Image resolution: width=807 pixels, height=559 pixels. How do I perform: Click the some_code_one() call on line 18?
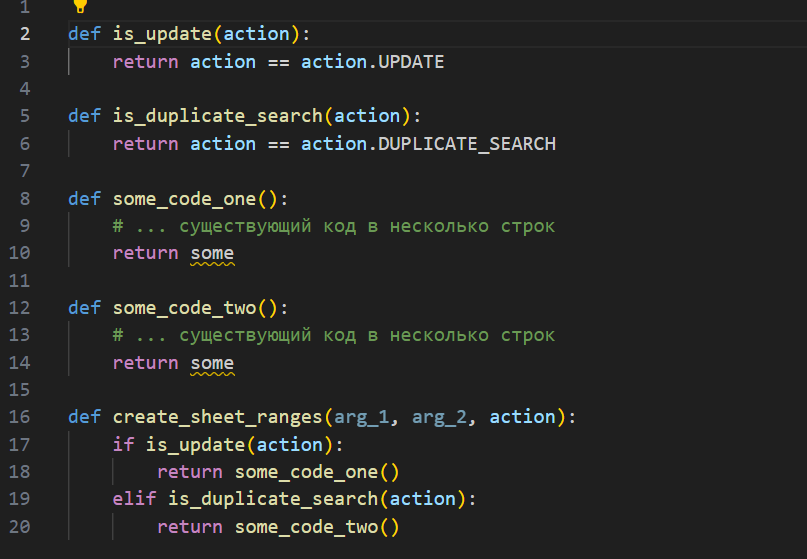tap(317, 472)
